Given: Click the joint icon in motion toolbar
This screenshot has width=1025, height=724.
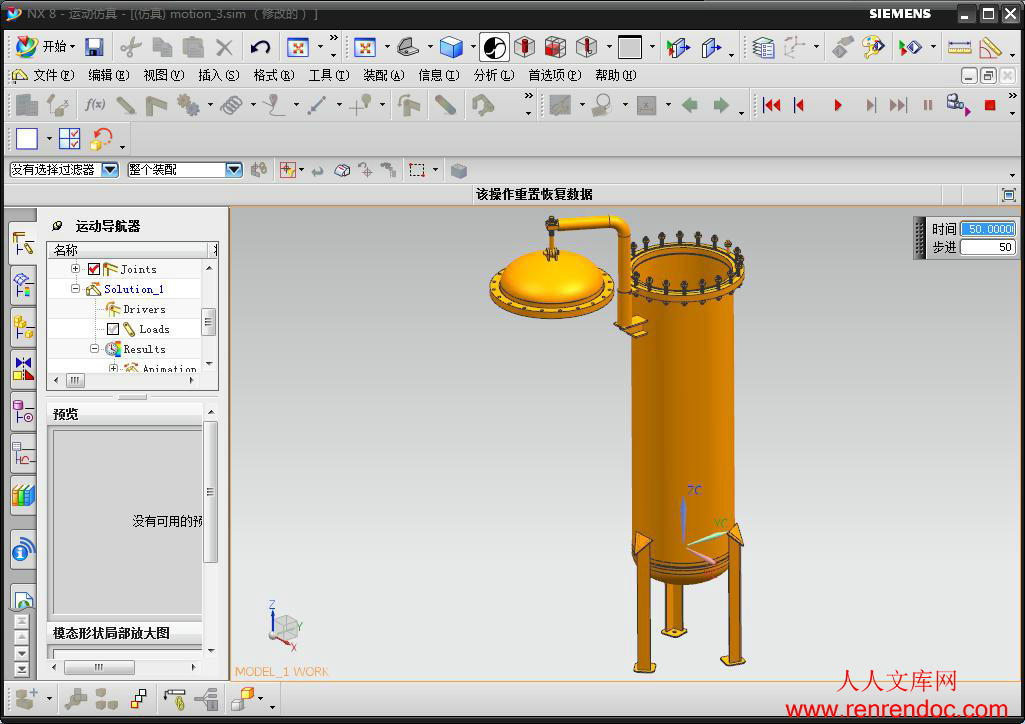Looking at the screenshot, I should click(156, 105).
